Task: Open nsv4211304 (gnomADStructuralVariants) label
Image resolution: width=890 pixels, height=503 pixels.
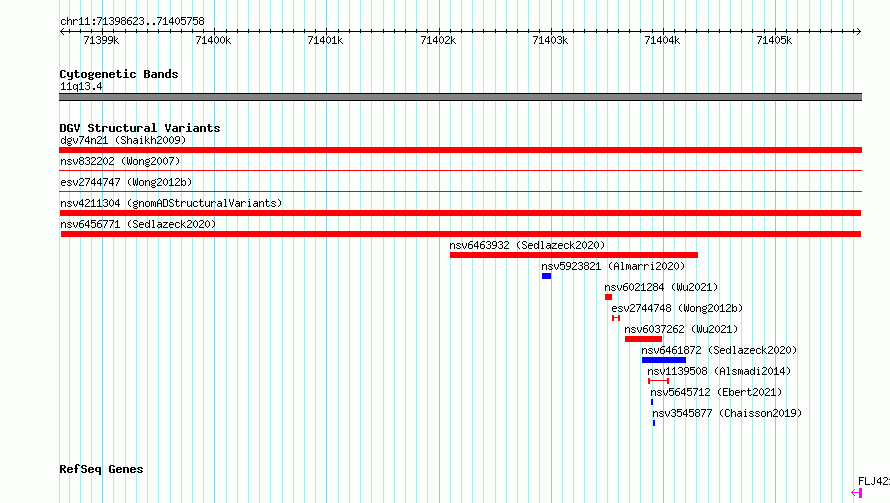Action: point(171,203)
